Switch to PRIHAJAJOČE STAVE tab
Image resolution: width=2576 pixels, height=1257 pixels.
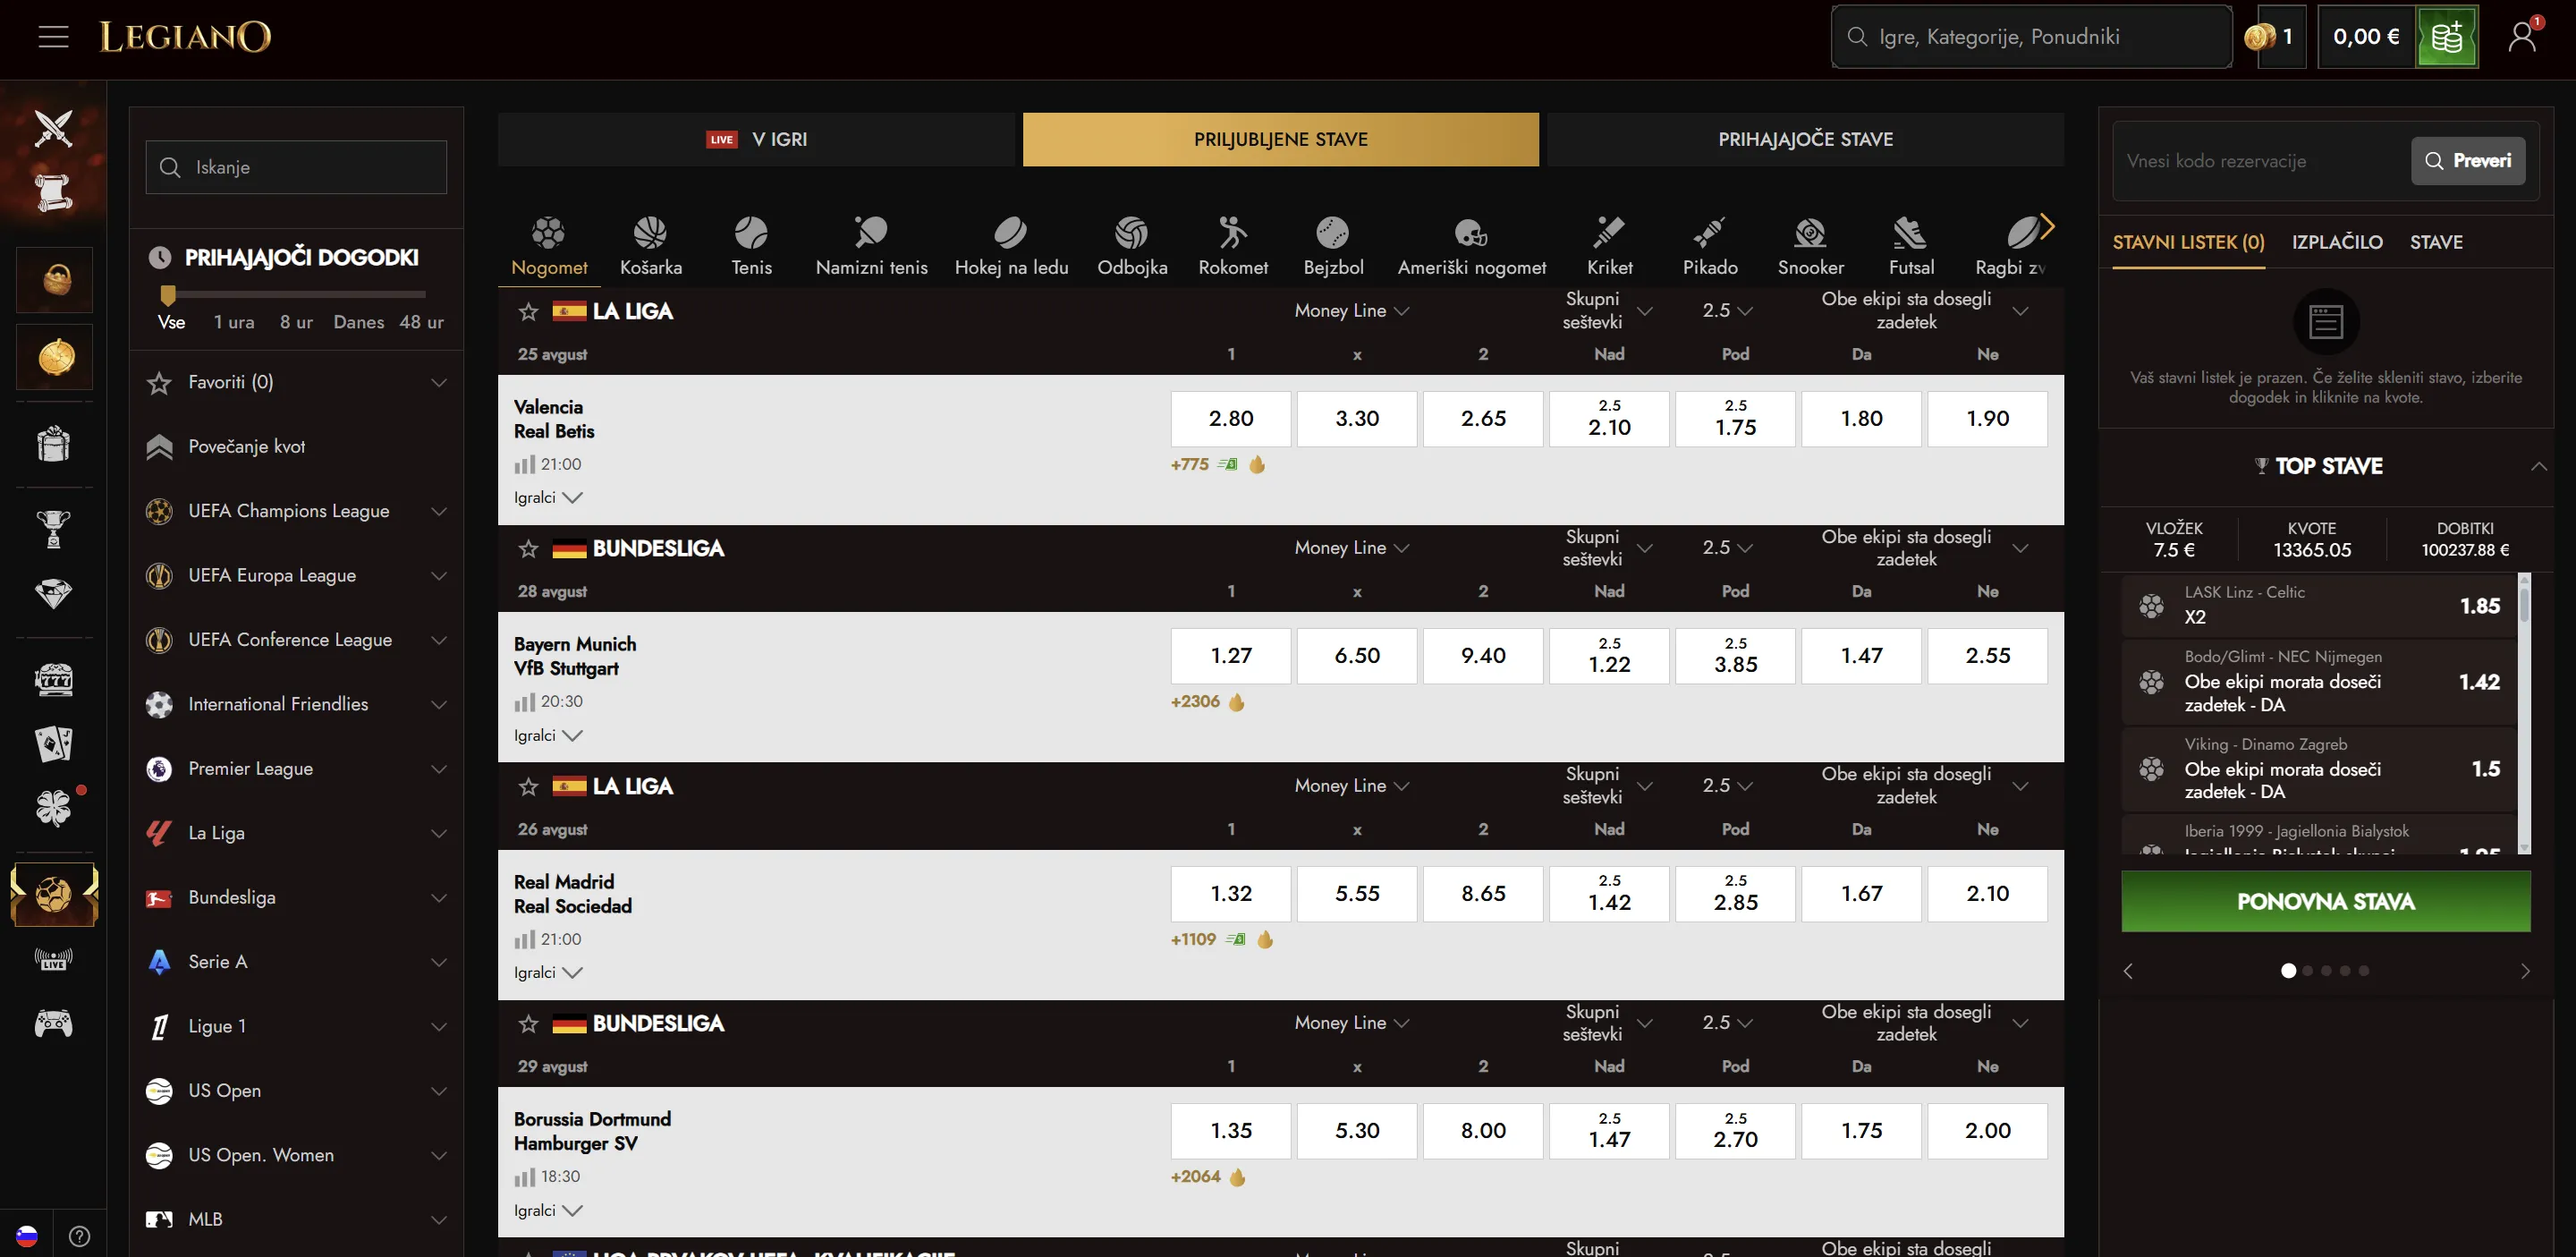point(1805,139)
